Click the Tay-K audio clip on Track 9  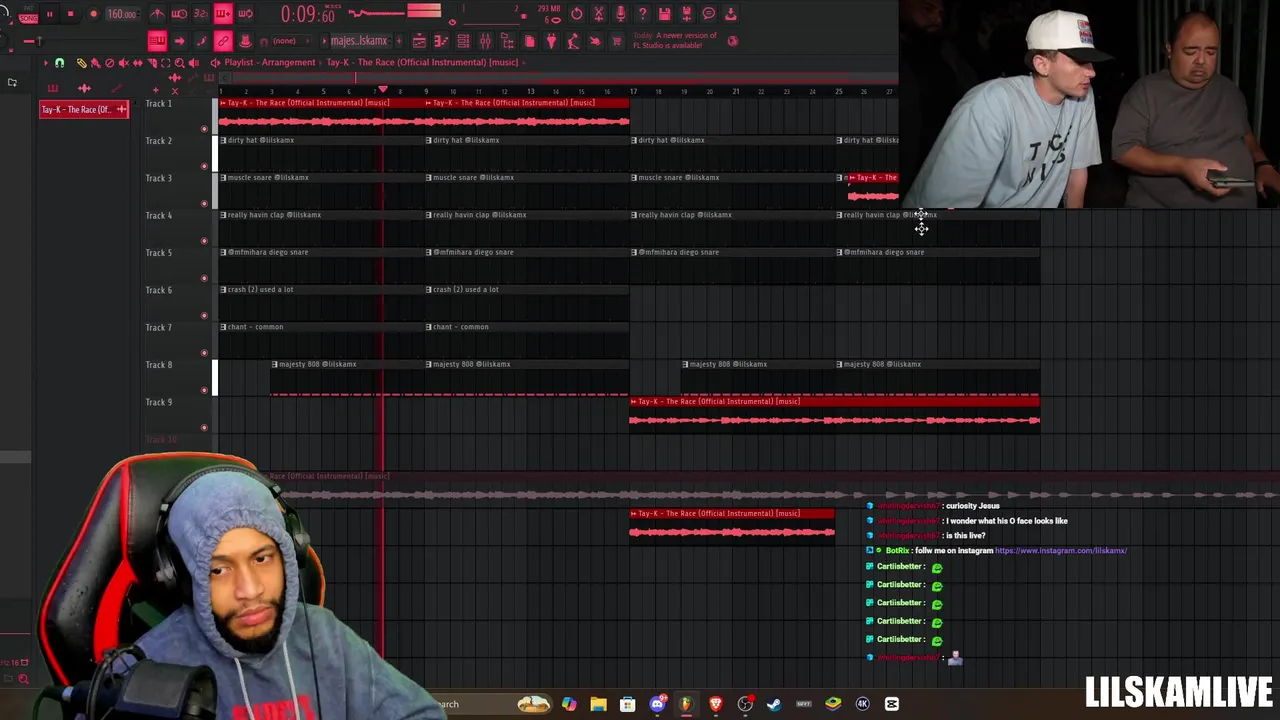click(x=834, y=413)
